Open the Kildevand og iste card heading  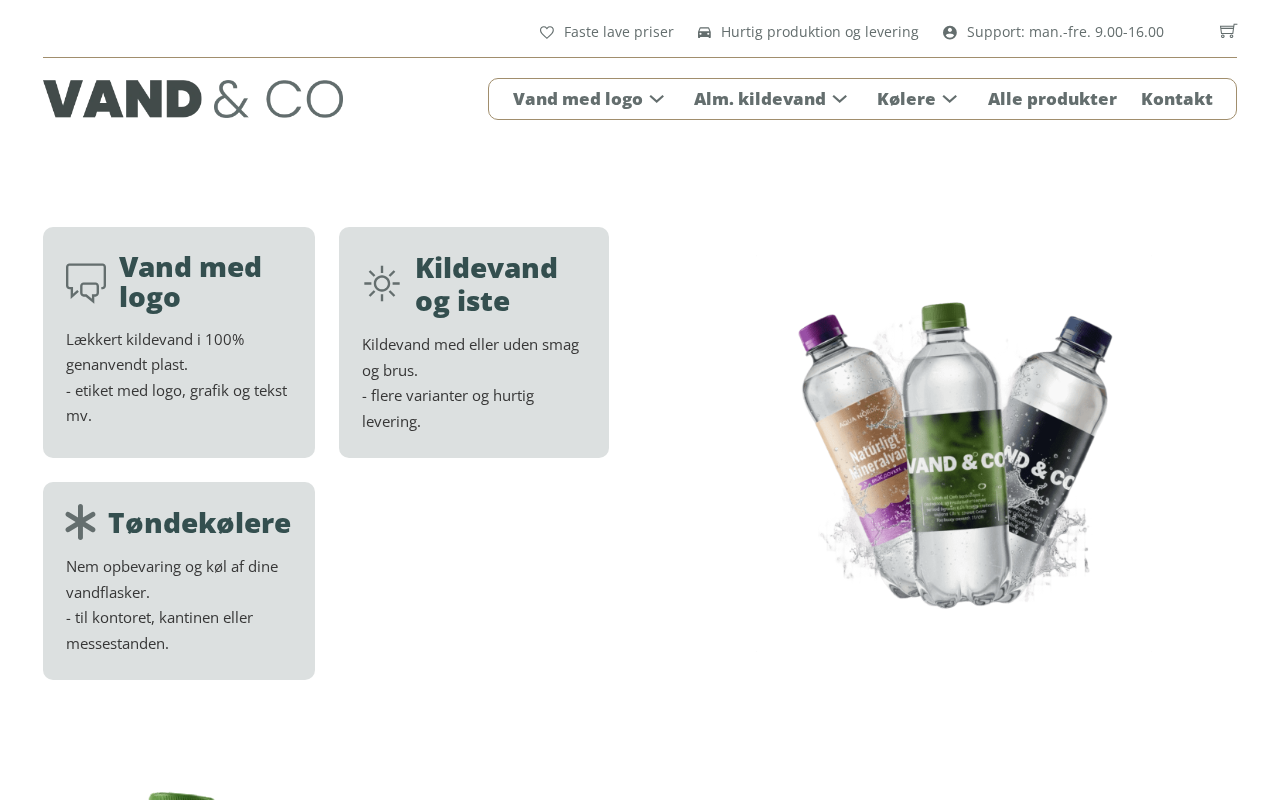[x=486, y=284]
